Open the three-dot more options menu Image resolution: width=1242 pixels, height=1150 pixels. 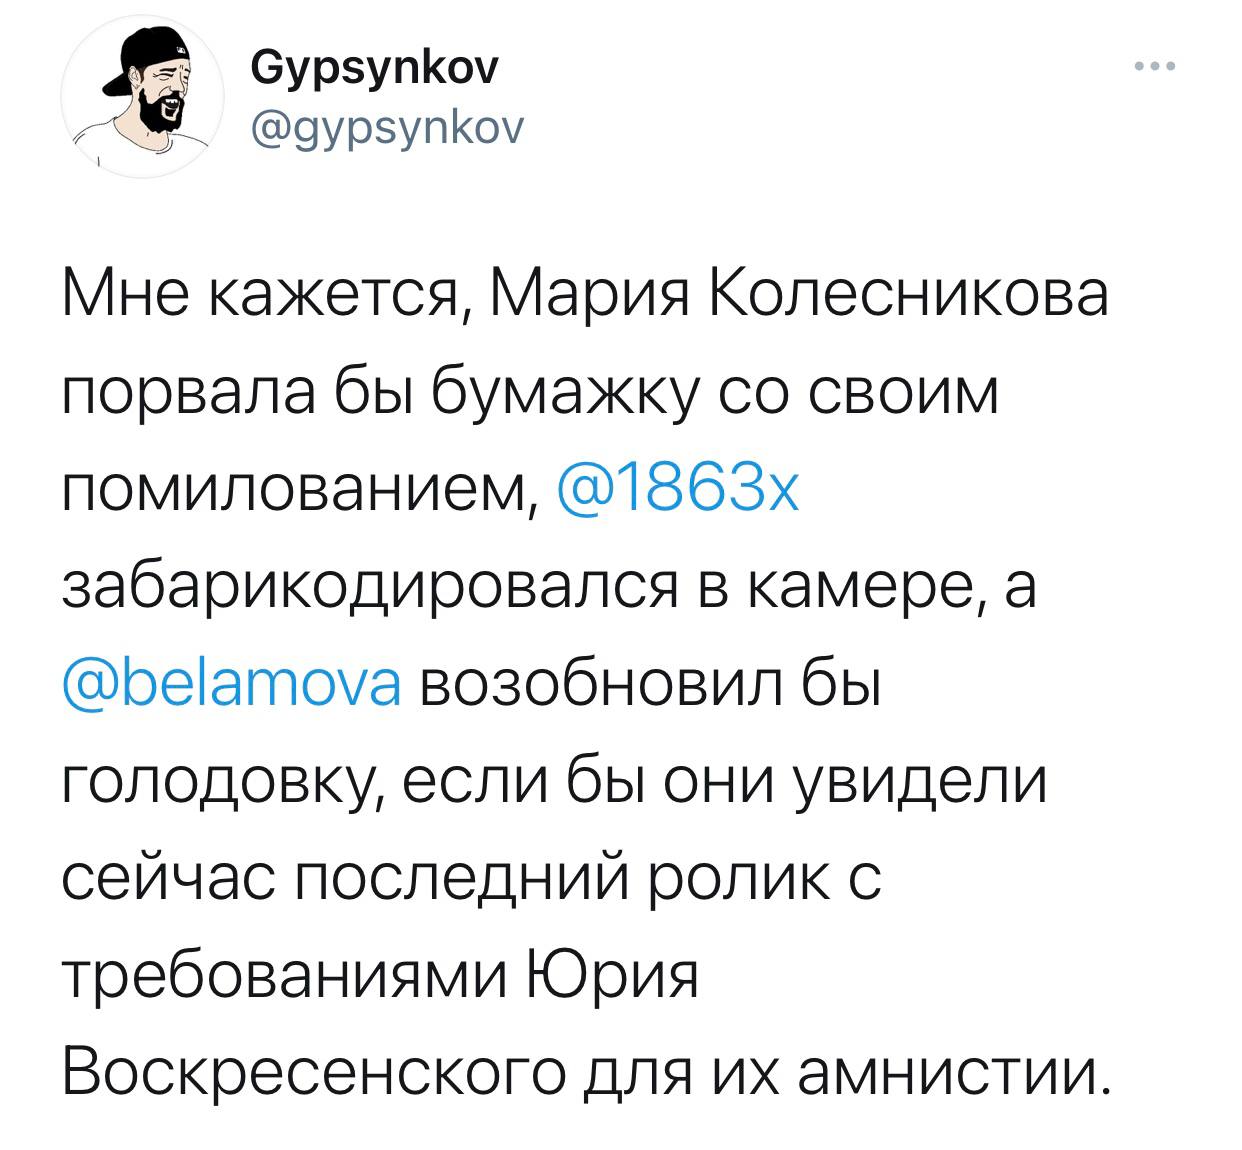pos(1156,68)
